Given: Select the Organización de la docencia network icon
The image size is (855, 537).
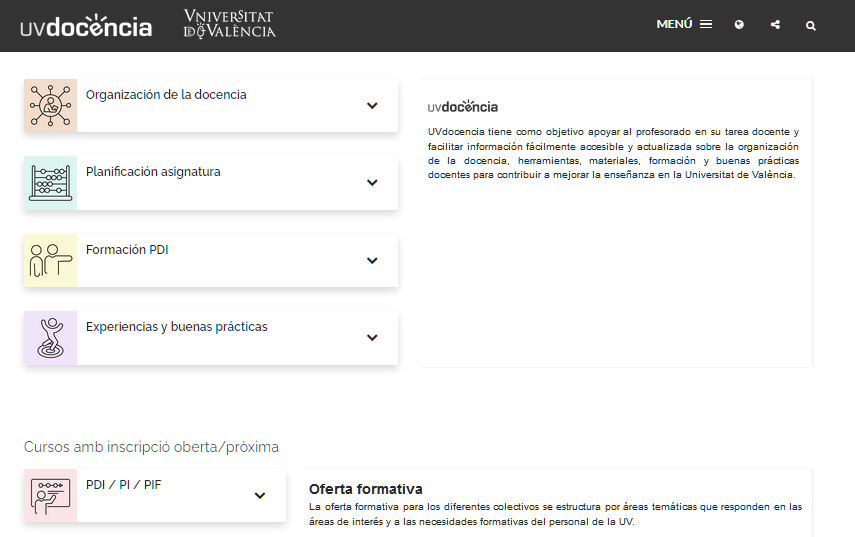Looking at the screenshot, I should click(50, 106).
